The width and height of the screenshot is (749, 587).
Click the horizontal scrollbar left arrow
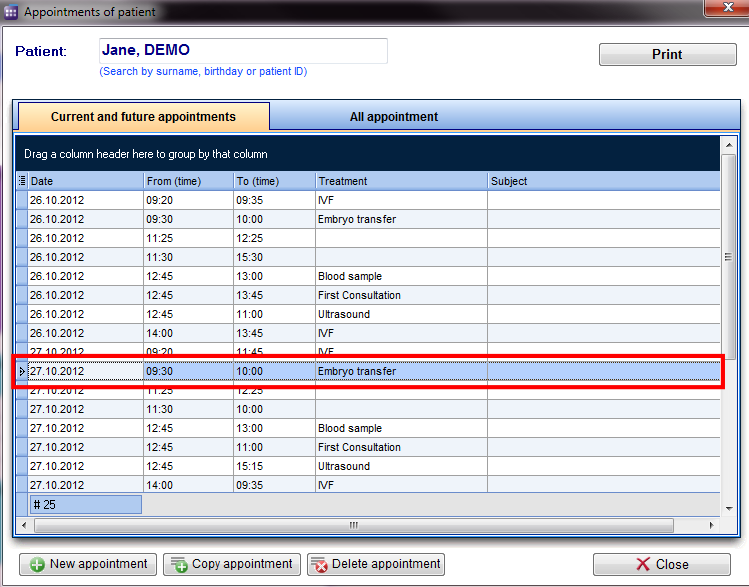point(24,525)
